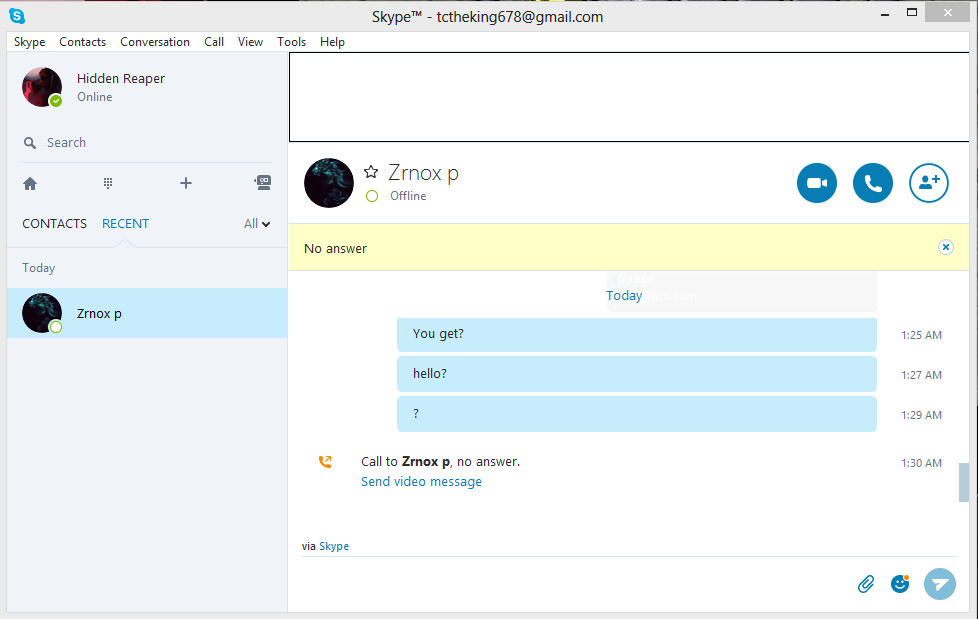Viewport: 978px width, 619px height.
Task: Click the Offline status text
Action: click(409, 196)
